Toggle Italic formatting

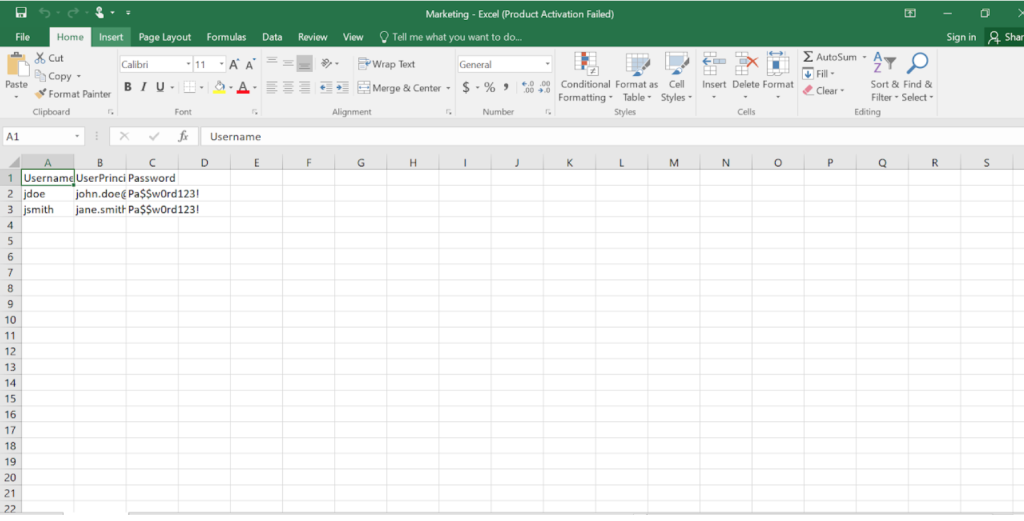click(x=144, y=88)
